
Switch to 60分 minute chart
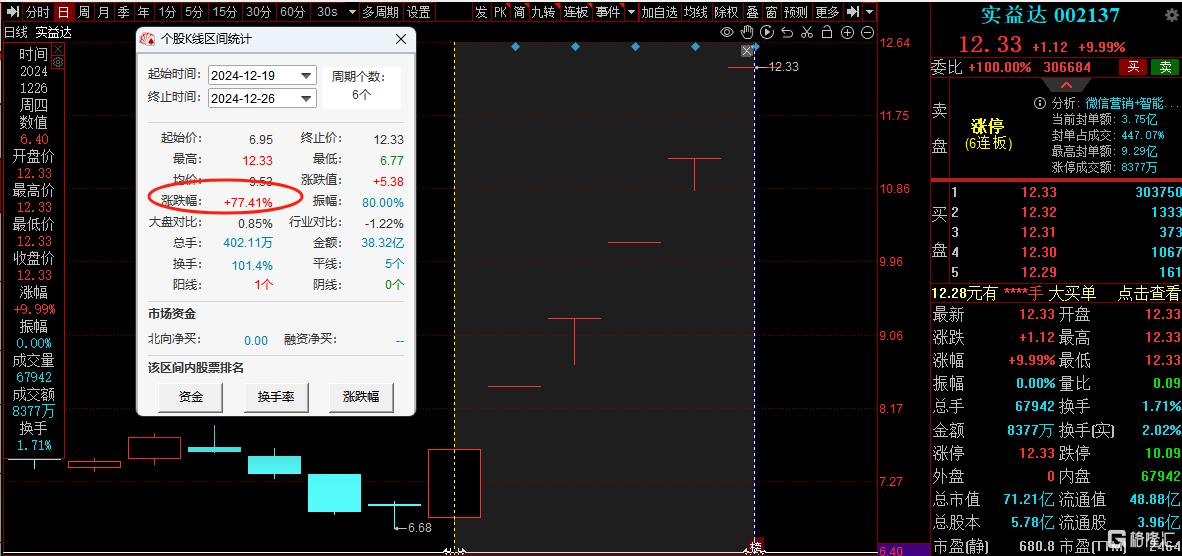(292, 12)
